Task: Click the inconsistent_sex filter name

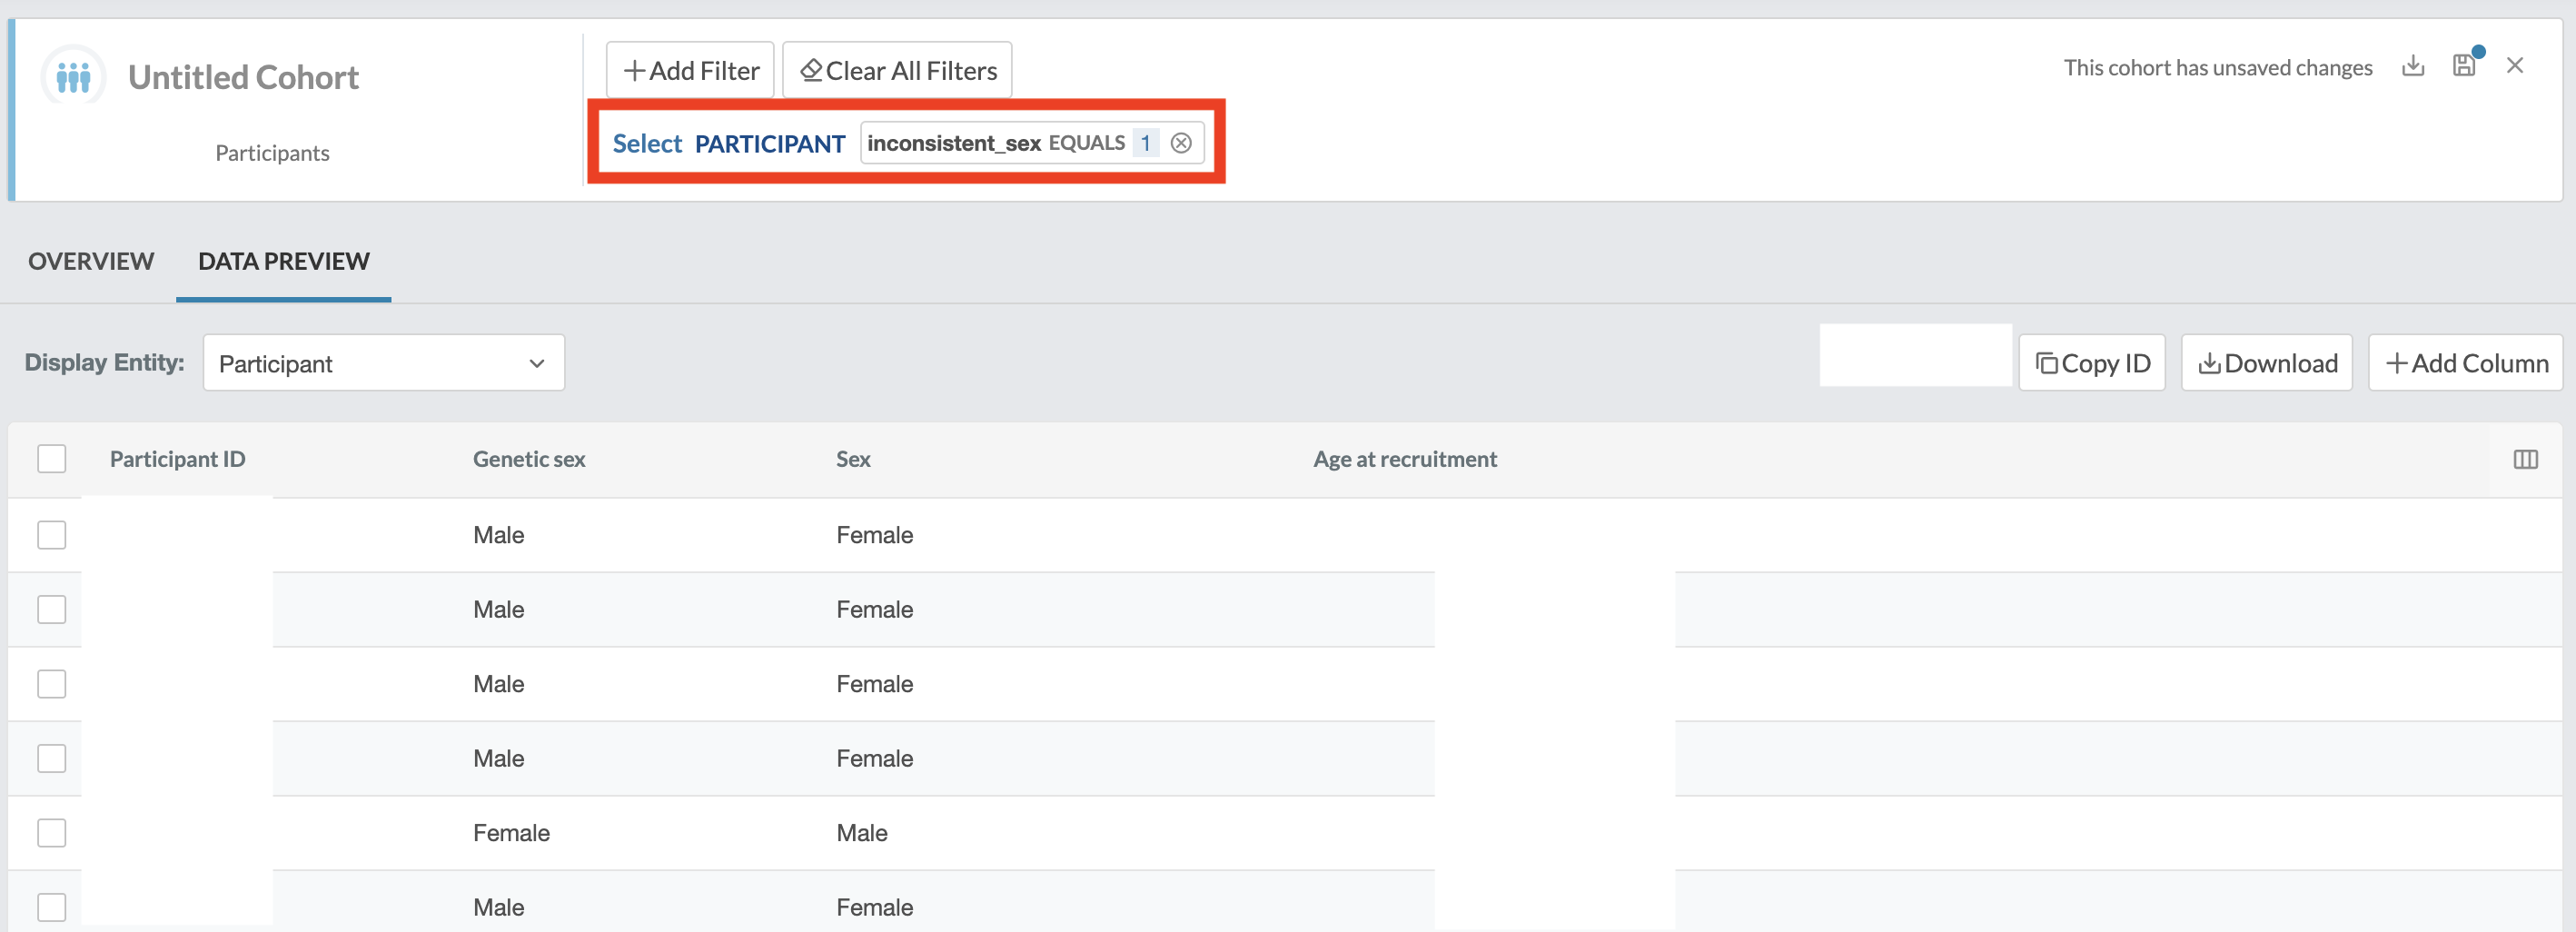Action: (x=954, y=143)
